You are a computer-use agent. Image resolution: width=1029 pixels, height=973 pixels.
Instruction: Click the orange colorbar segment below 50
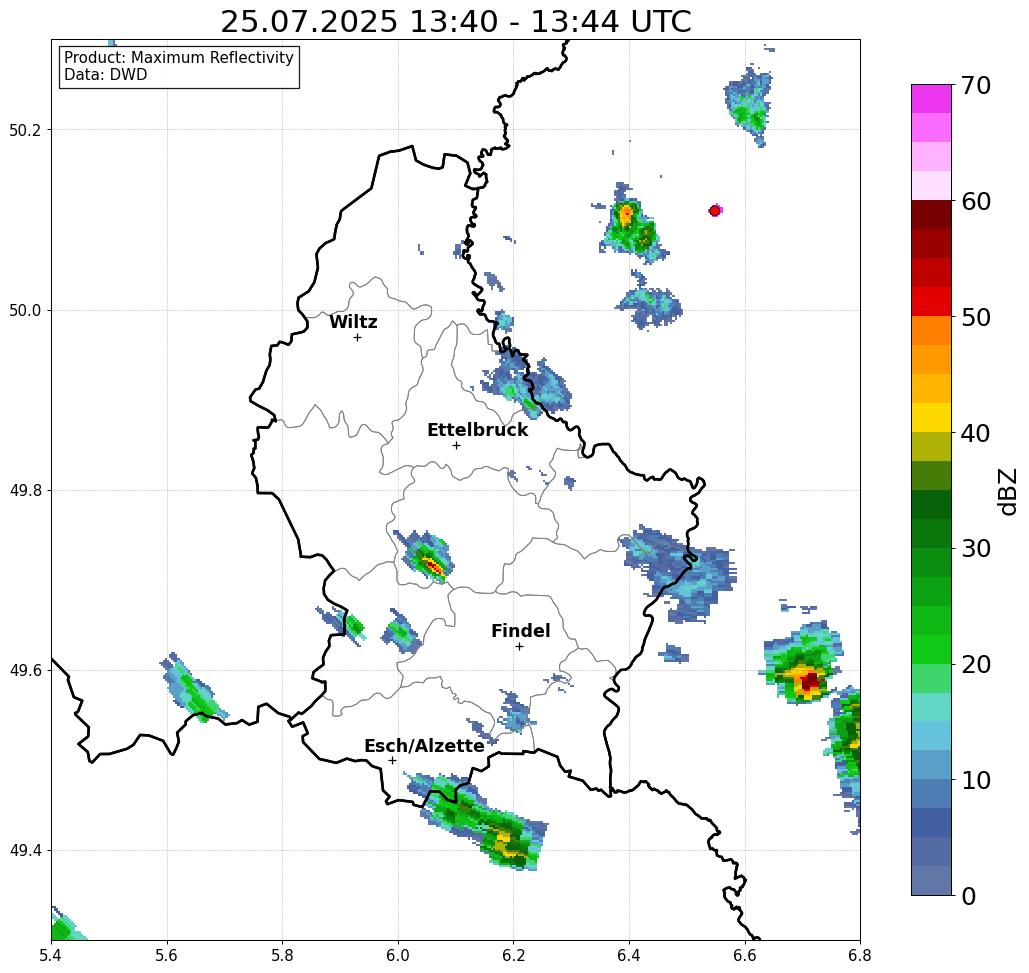pyautogui.click(x=931, y=331)
